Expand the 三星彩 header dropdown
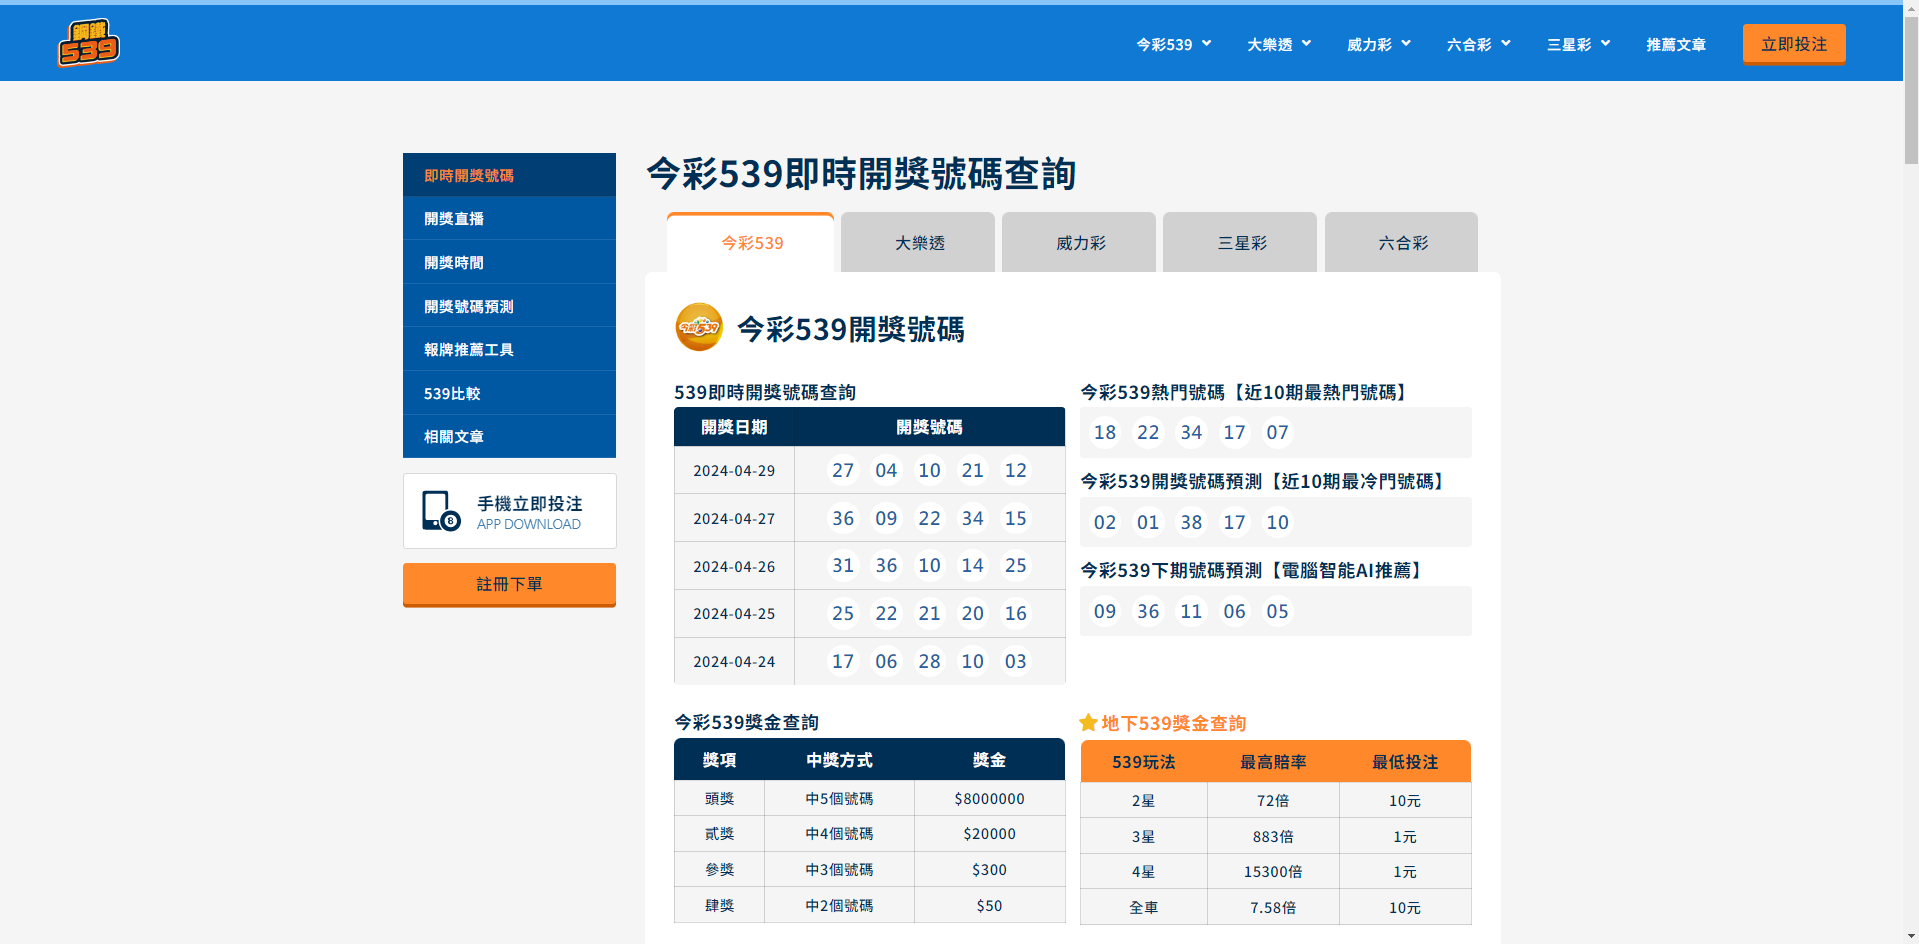 coord(1579,45)
